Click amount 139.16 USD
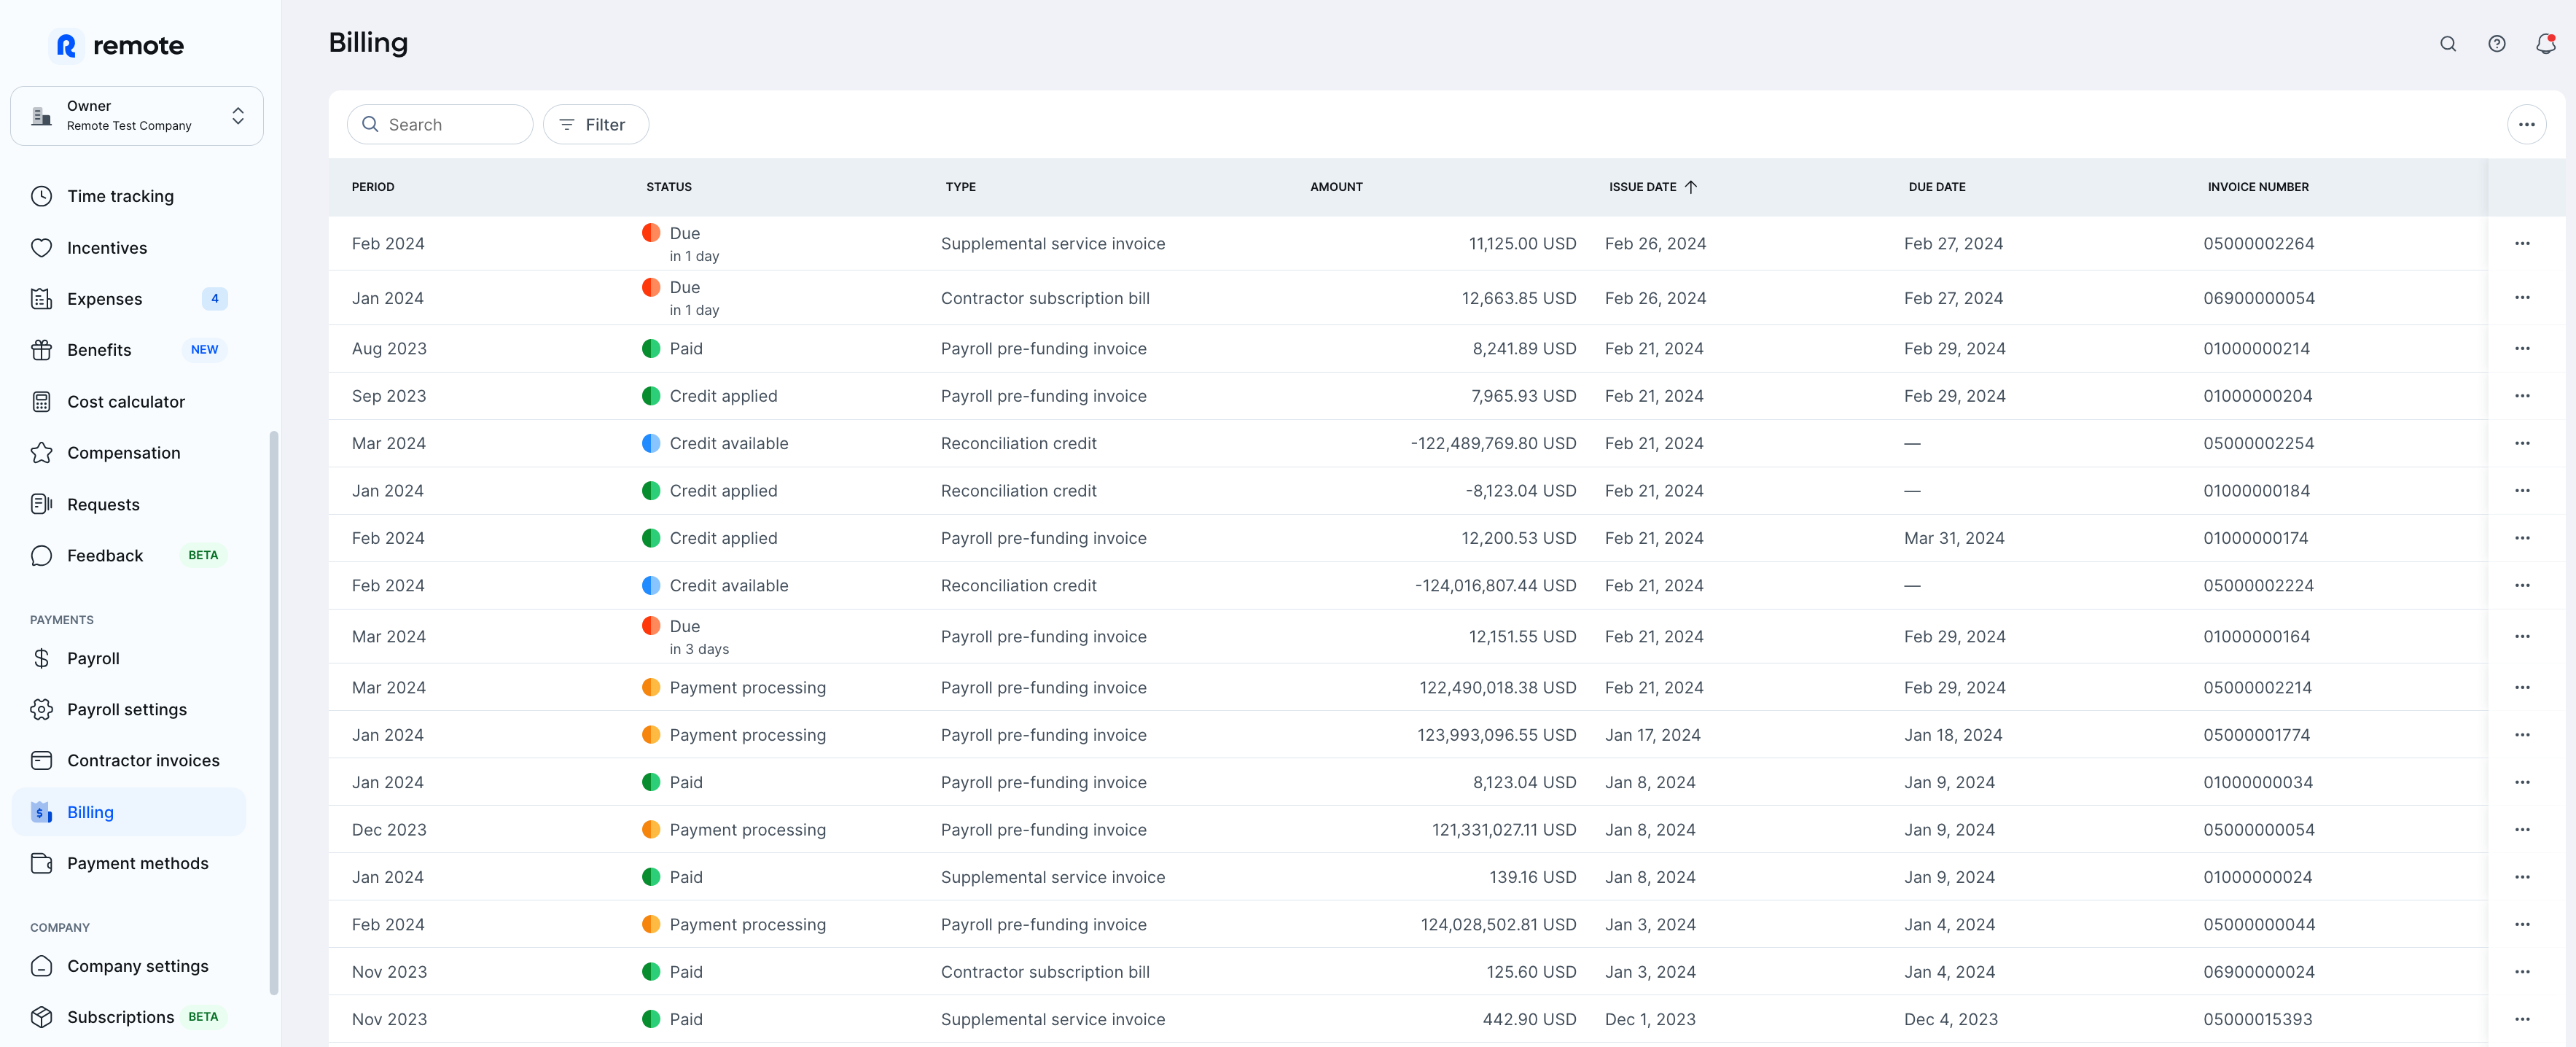Image resolution: width=2576 pixels, height=1047 pixels. click(x=1532, y=877)
